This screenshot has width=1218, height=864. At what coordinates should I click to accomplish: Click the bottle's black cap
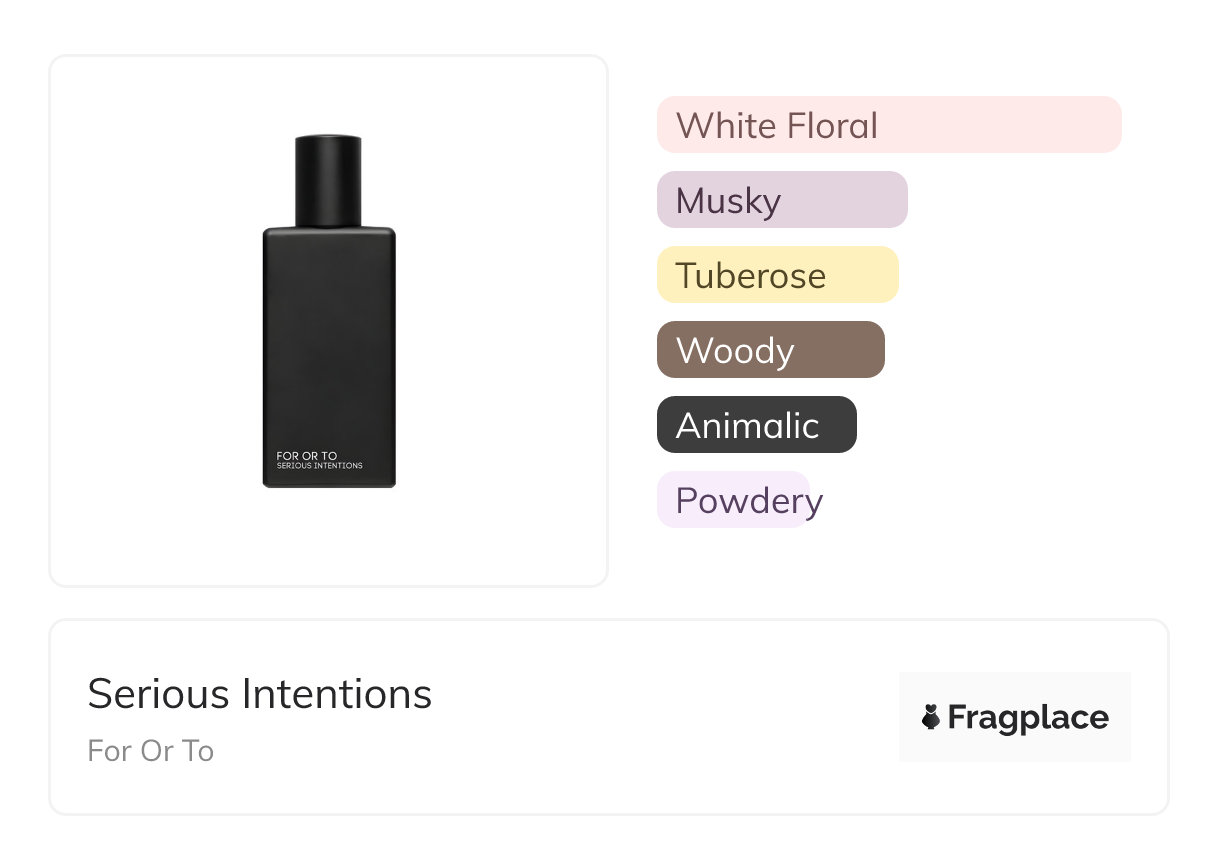click(329, 180)
